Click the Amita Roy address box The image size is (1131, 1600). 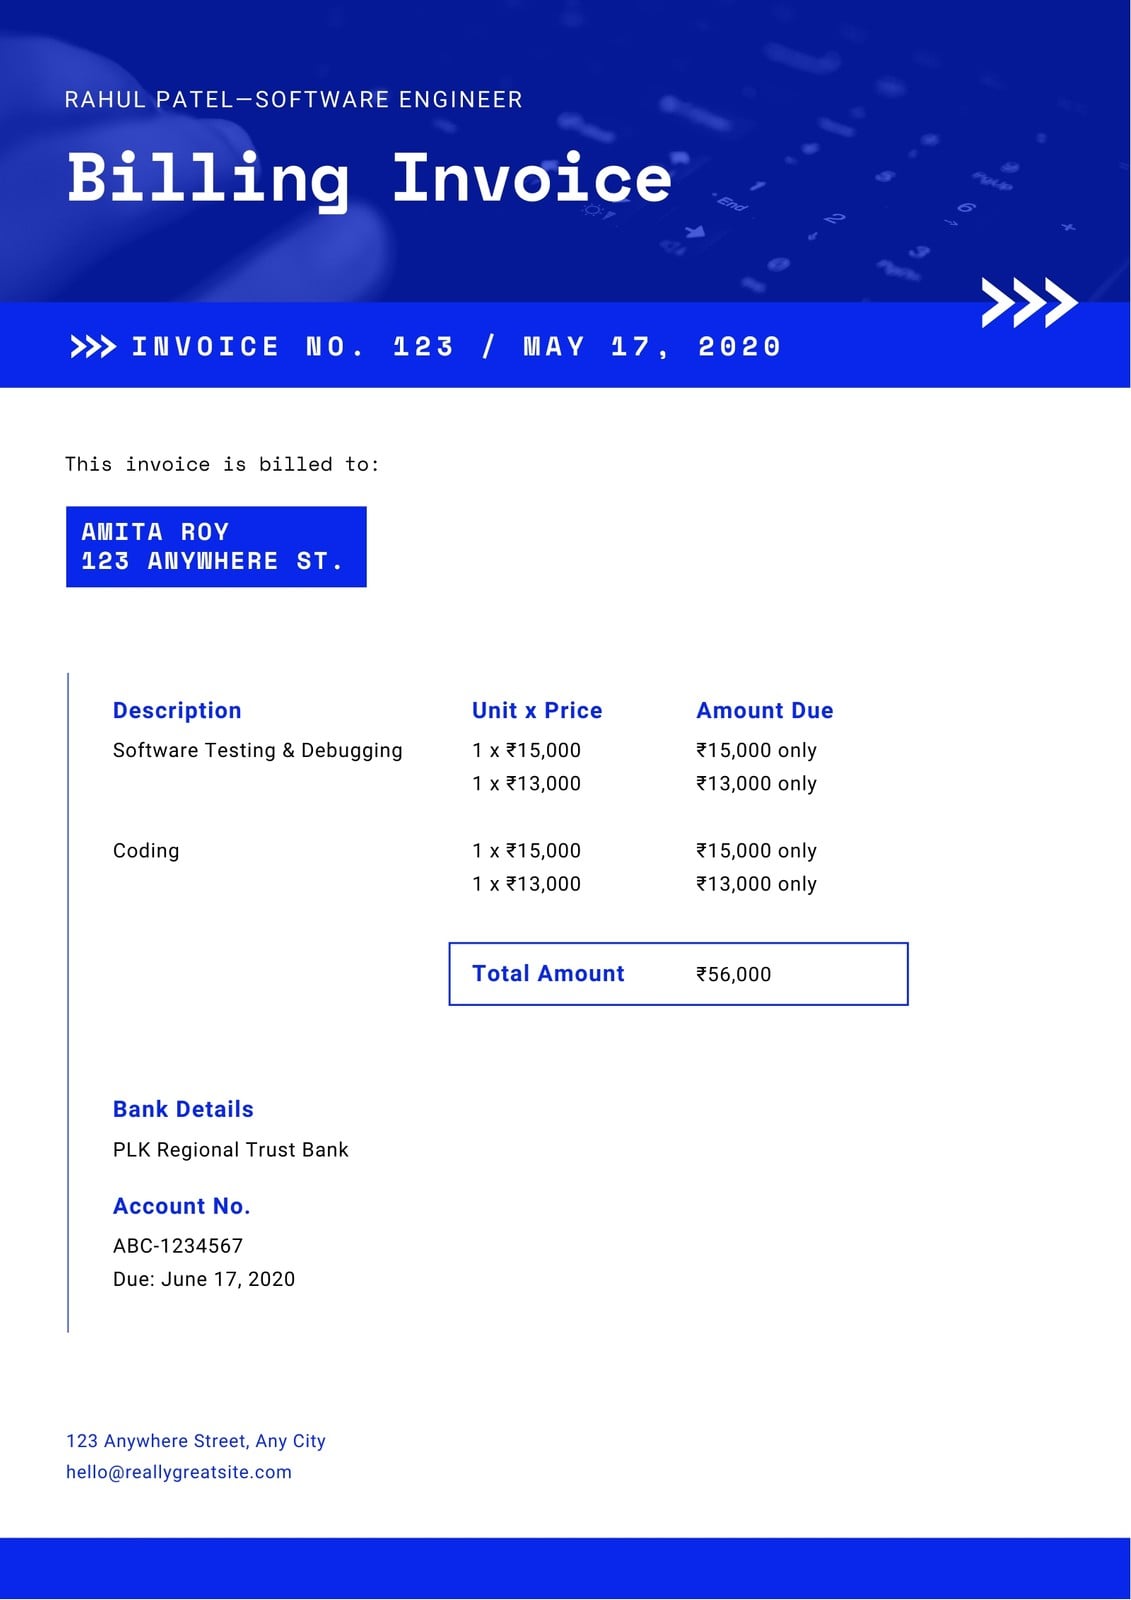tap(216, 547)
